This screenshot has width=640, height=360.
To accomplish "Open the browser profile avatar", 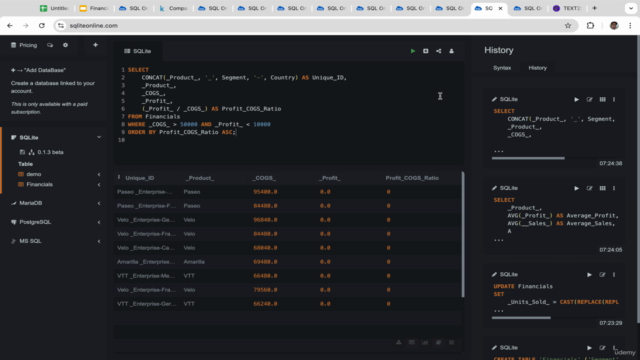I will 614,26.
